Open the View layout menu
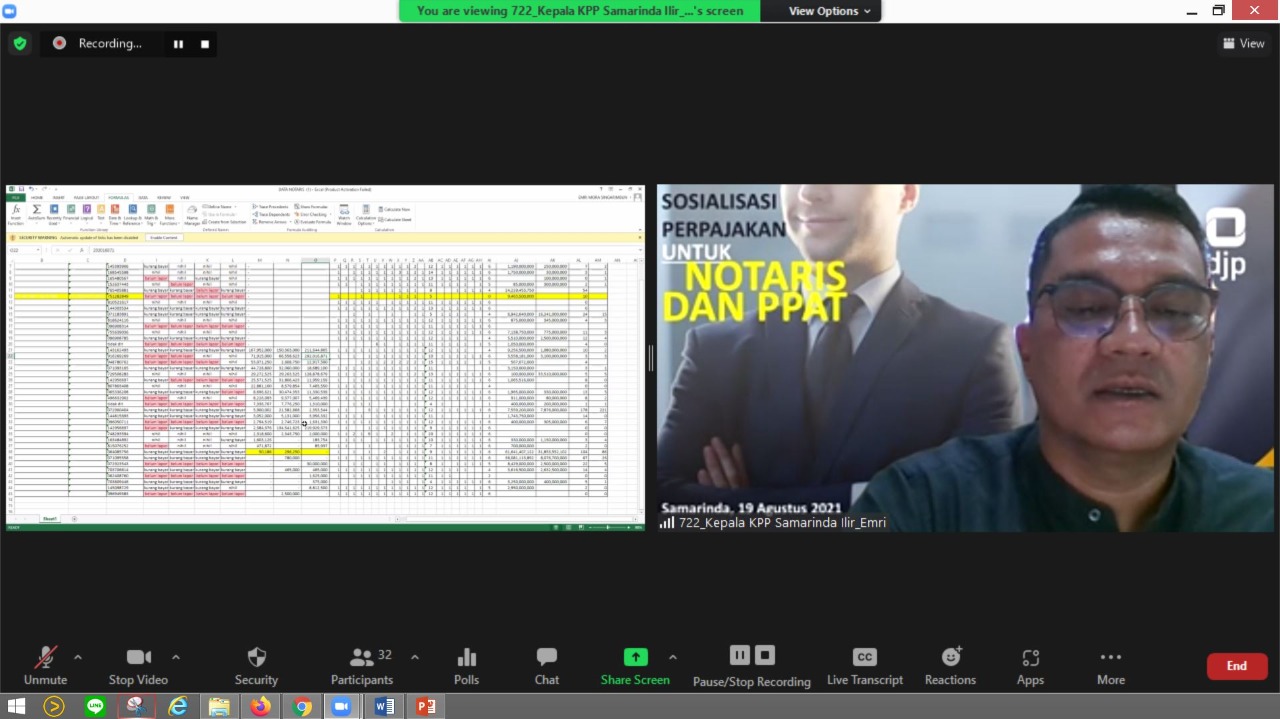This screenshot has height=719, width=1280. tap(1243, 44)
